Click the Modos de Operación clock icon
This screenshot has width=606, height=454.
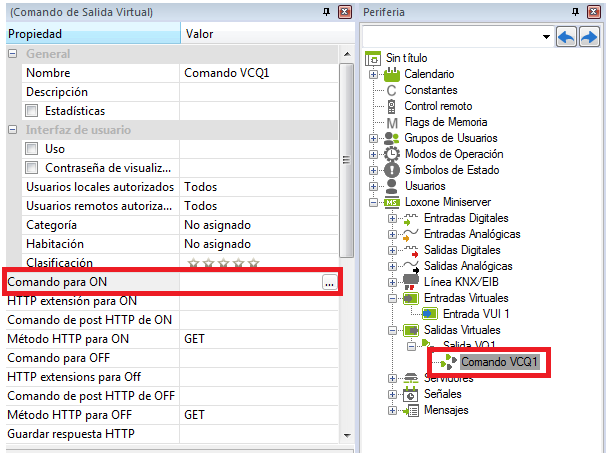(x=392, y=154)
